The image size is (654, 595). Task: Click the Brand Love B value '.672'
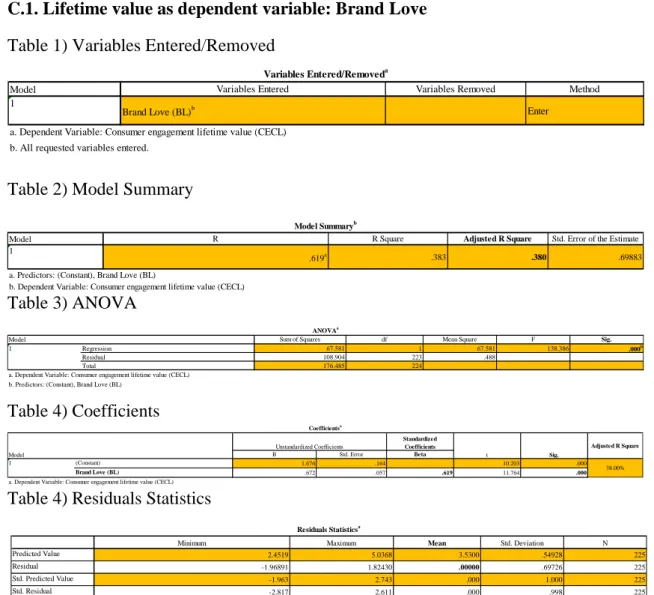click(310, 473)
